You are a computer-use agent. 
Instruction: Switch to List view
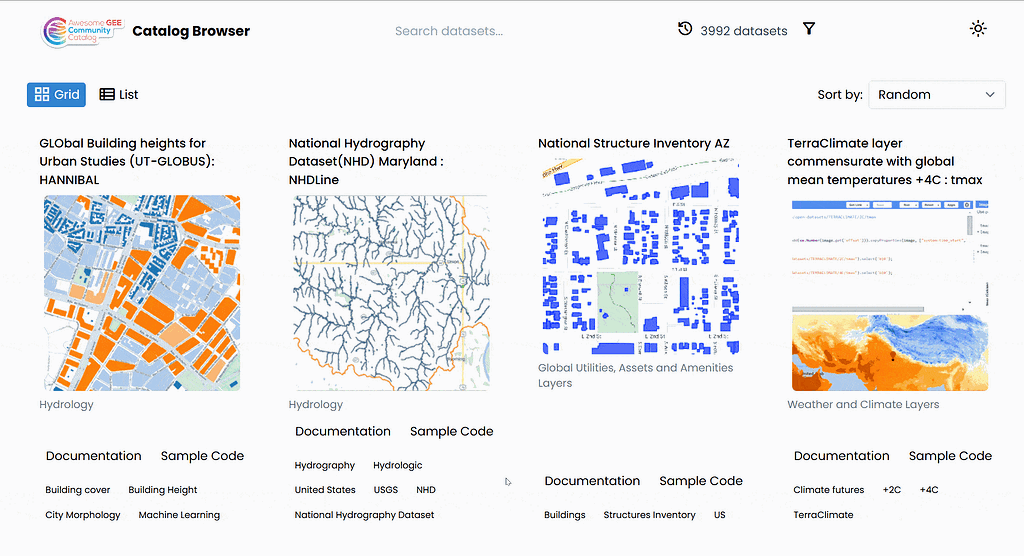(119, 95)
